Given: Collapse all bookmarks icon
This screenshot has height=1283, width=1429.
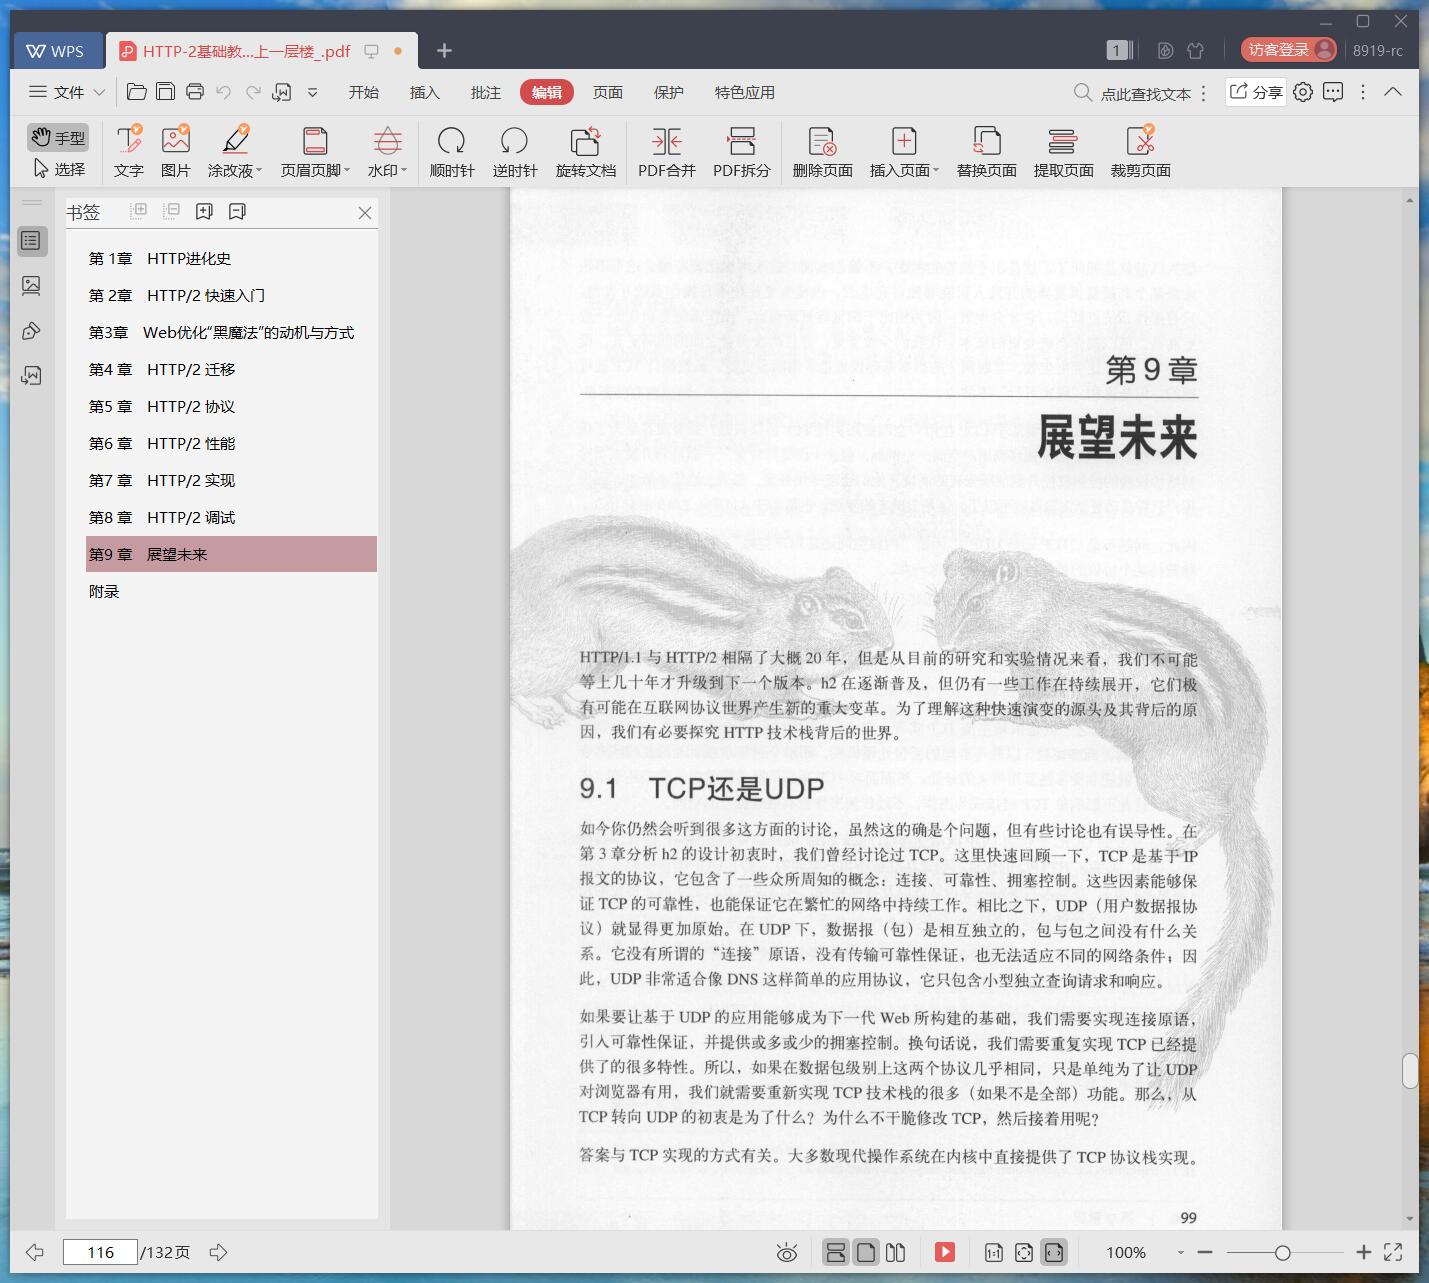Looking at the screenshot, I should point(172,211).
